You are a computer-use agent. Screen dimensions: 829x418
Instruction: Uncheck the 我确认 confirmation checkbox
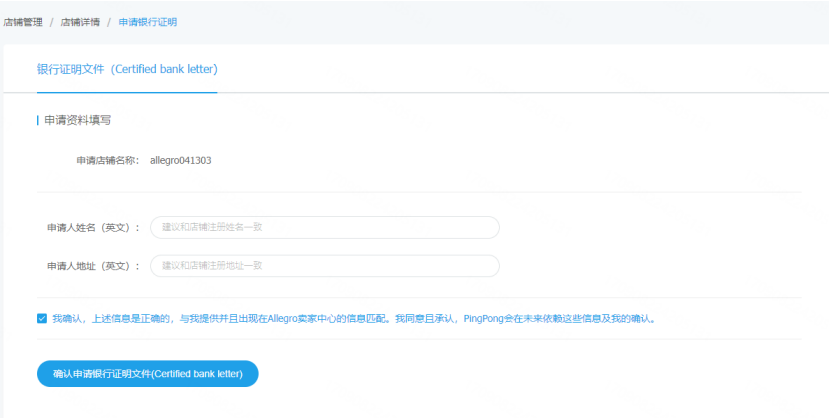[x=42, y=319]
